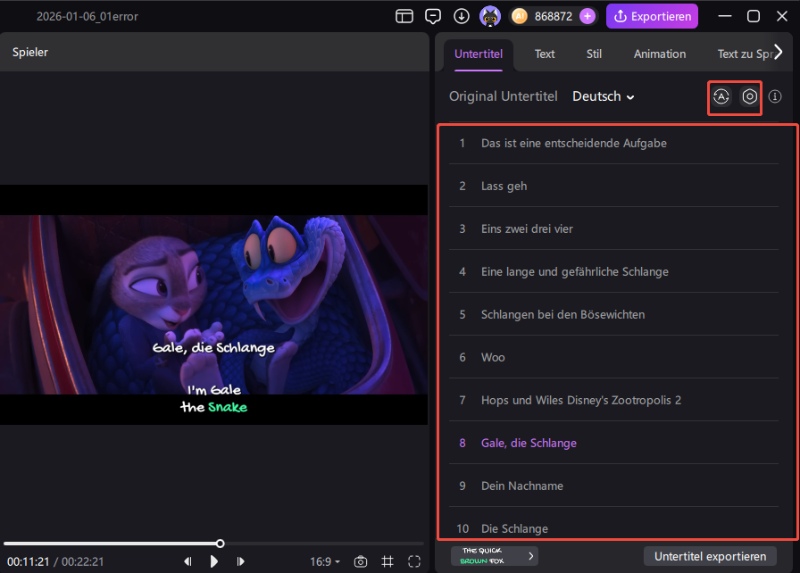Open the user avatar profile
Viewport: 800px width, 573px height.
490,16
